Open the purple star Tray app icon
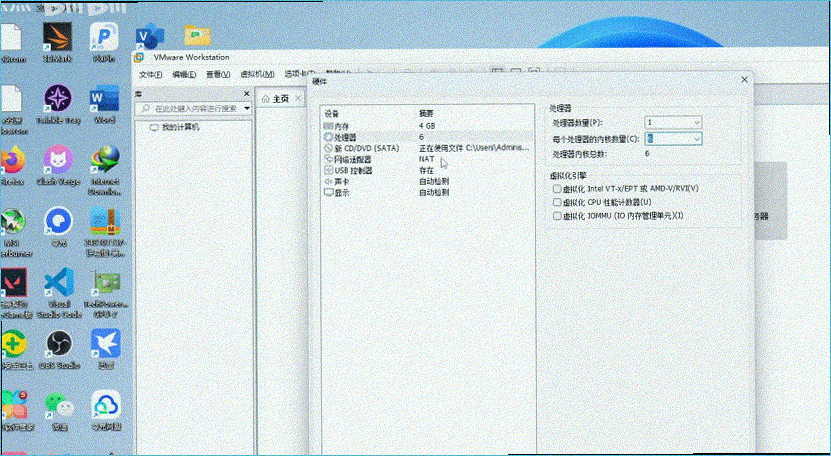The image size is (831, 456). 58,99
